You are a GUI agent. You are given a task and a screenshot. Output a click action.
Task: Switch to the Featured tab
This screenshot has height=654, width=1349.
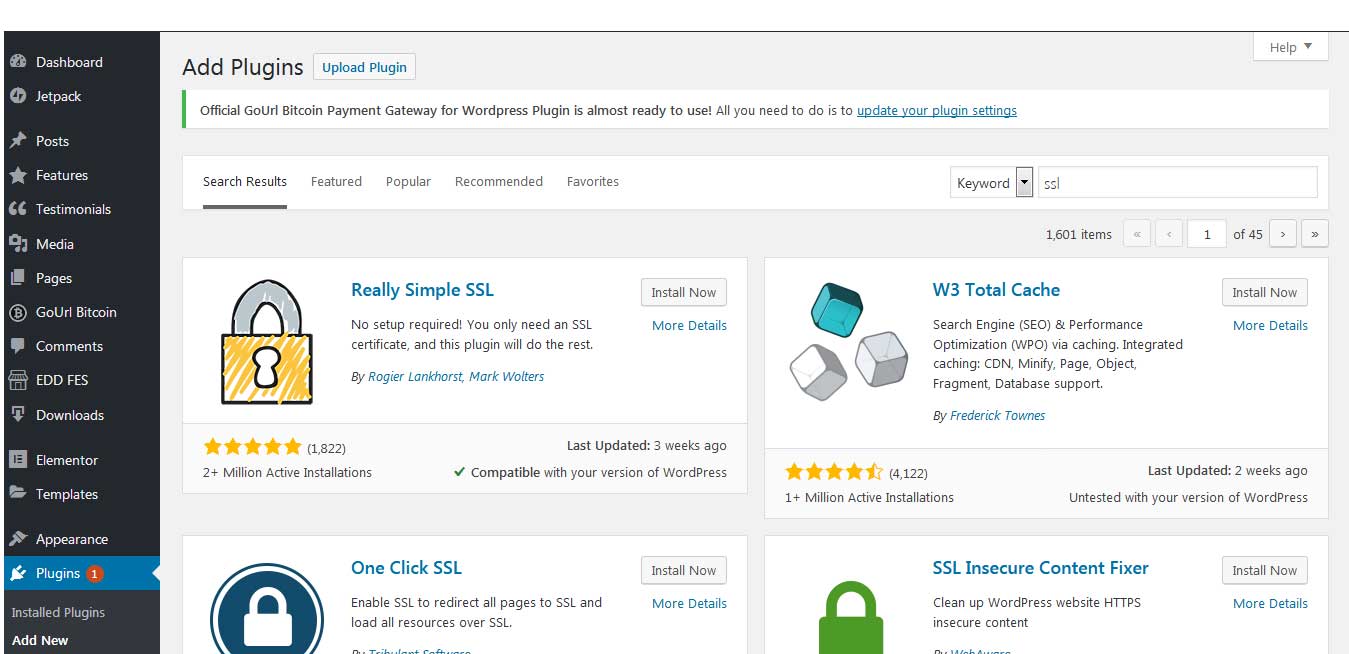[336, 181]
